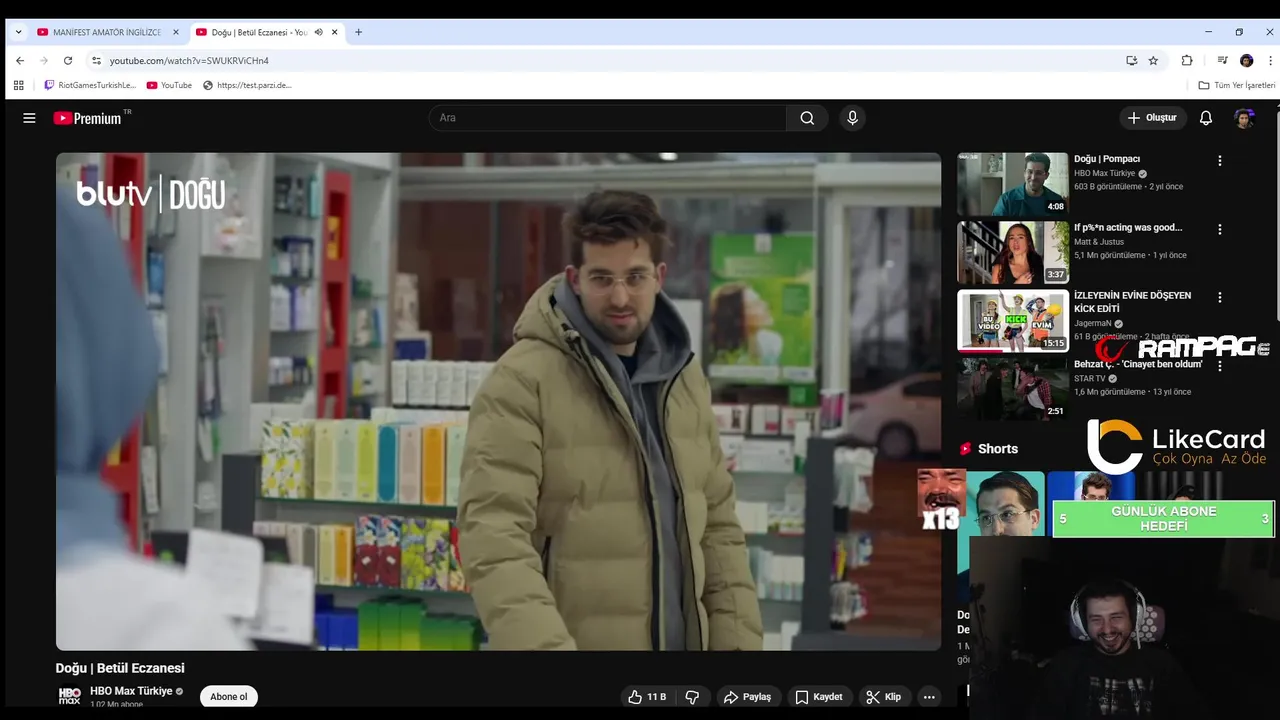Image resolution: width=1280 pixels, height=720 pixels.
Task: Start voice search with the microphone icon
Action: pos(852,118)
